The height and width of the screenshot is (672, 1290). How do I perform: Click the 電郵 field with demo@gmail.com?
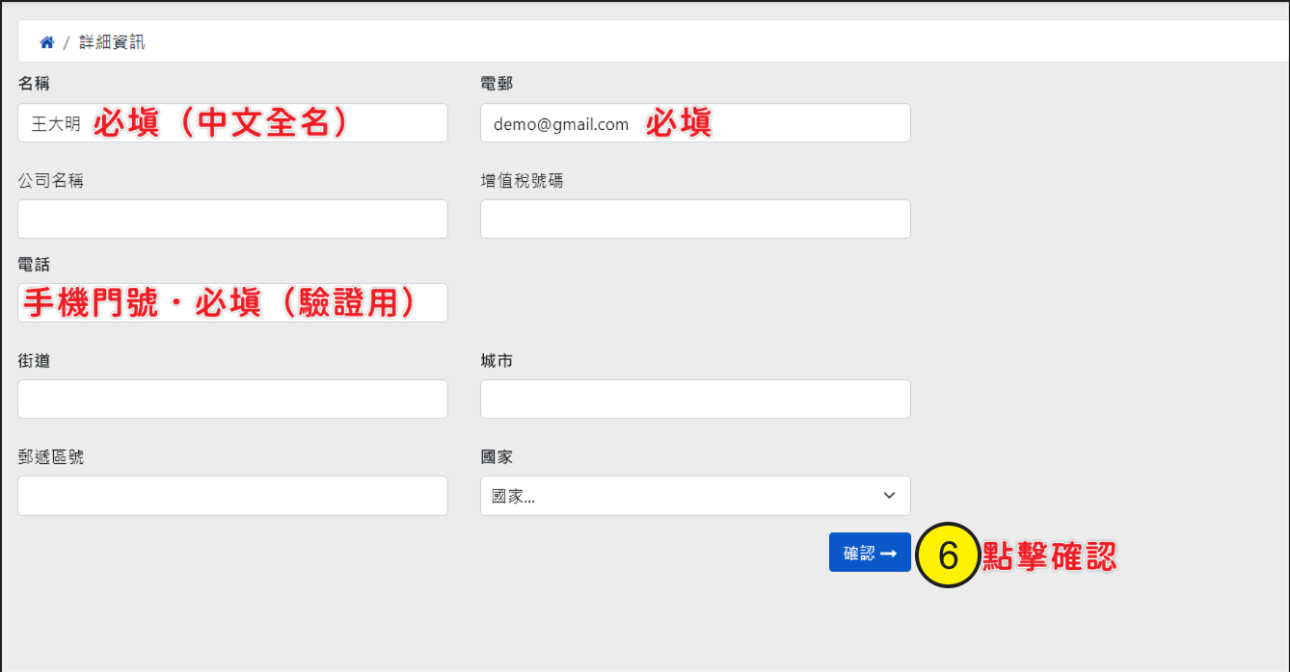tap(695, 123)
